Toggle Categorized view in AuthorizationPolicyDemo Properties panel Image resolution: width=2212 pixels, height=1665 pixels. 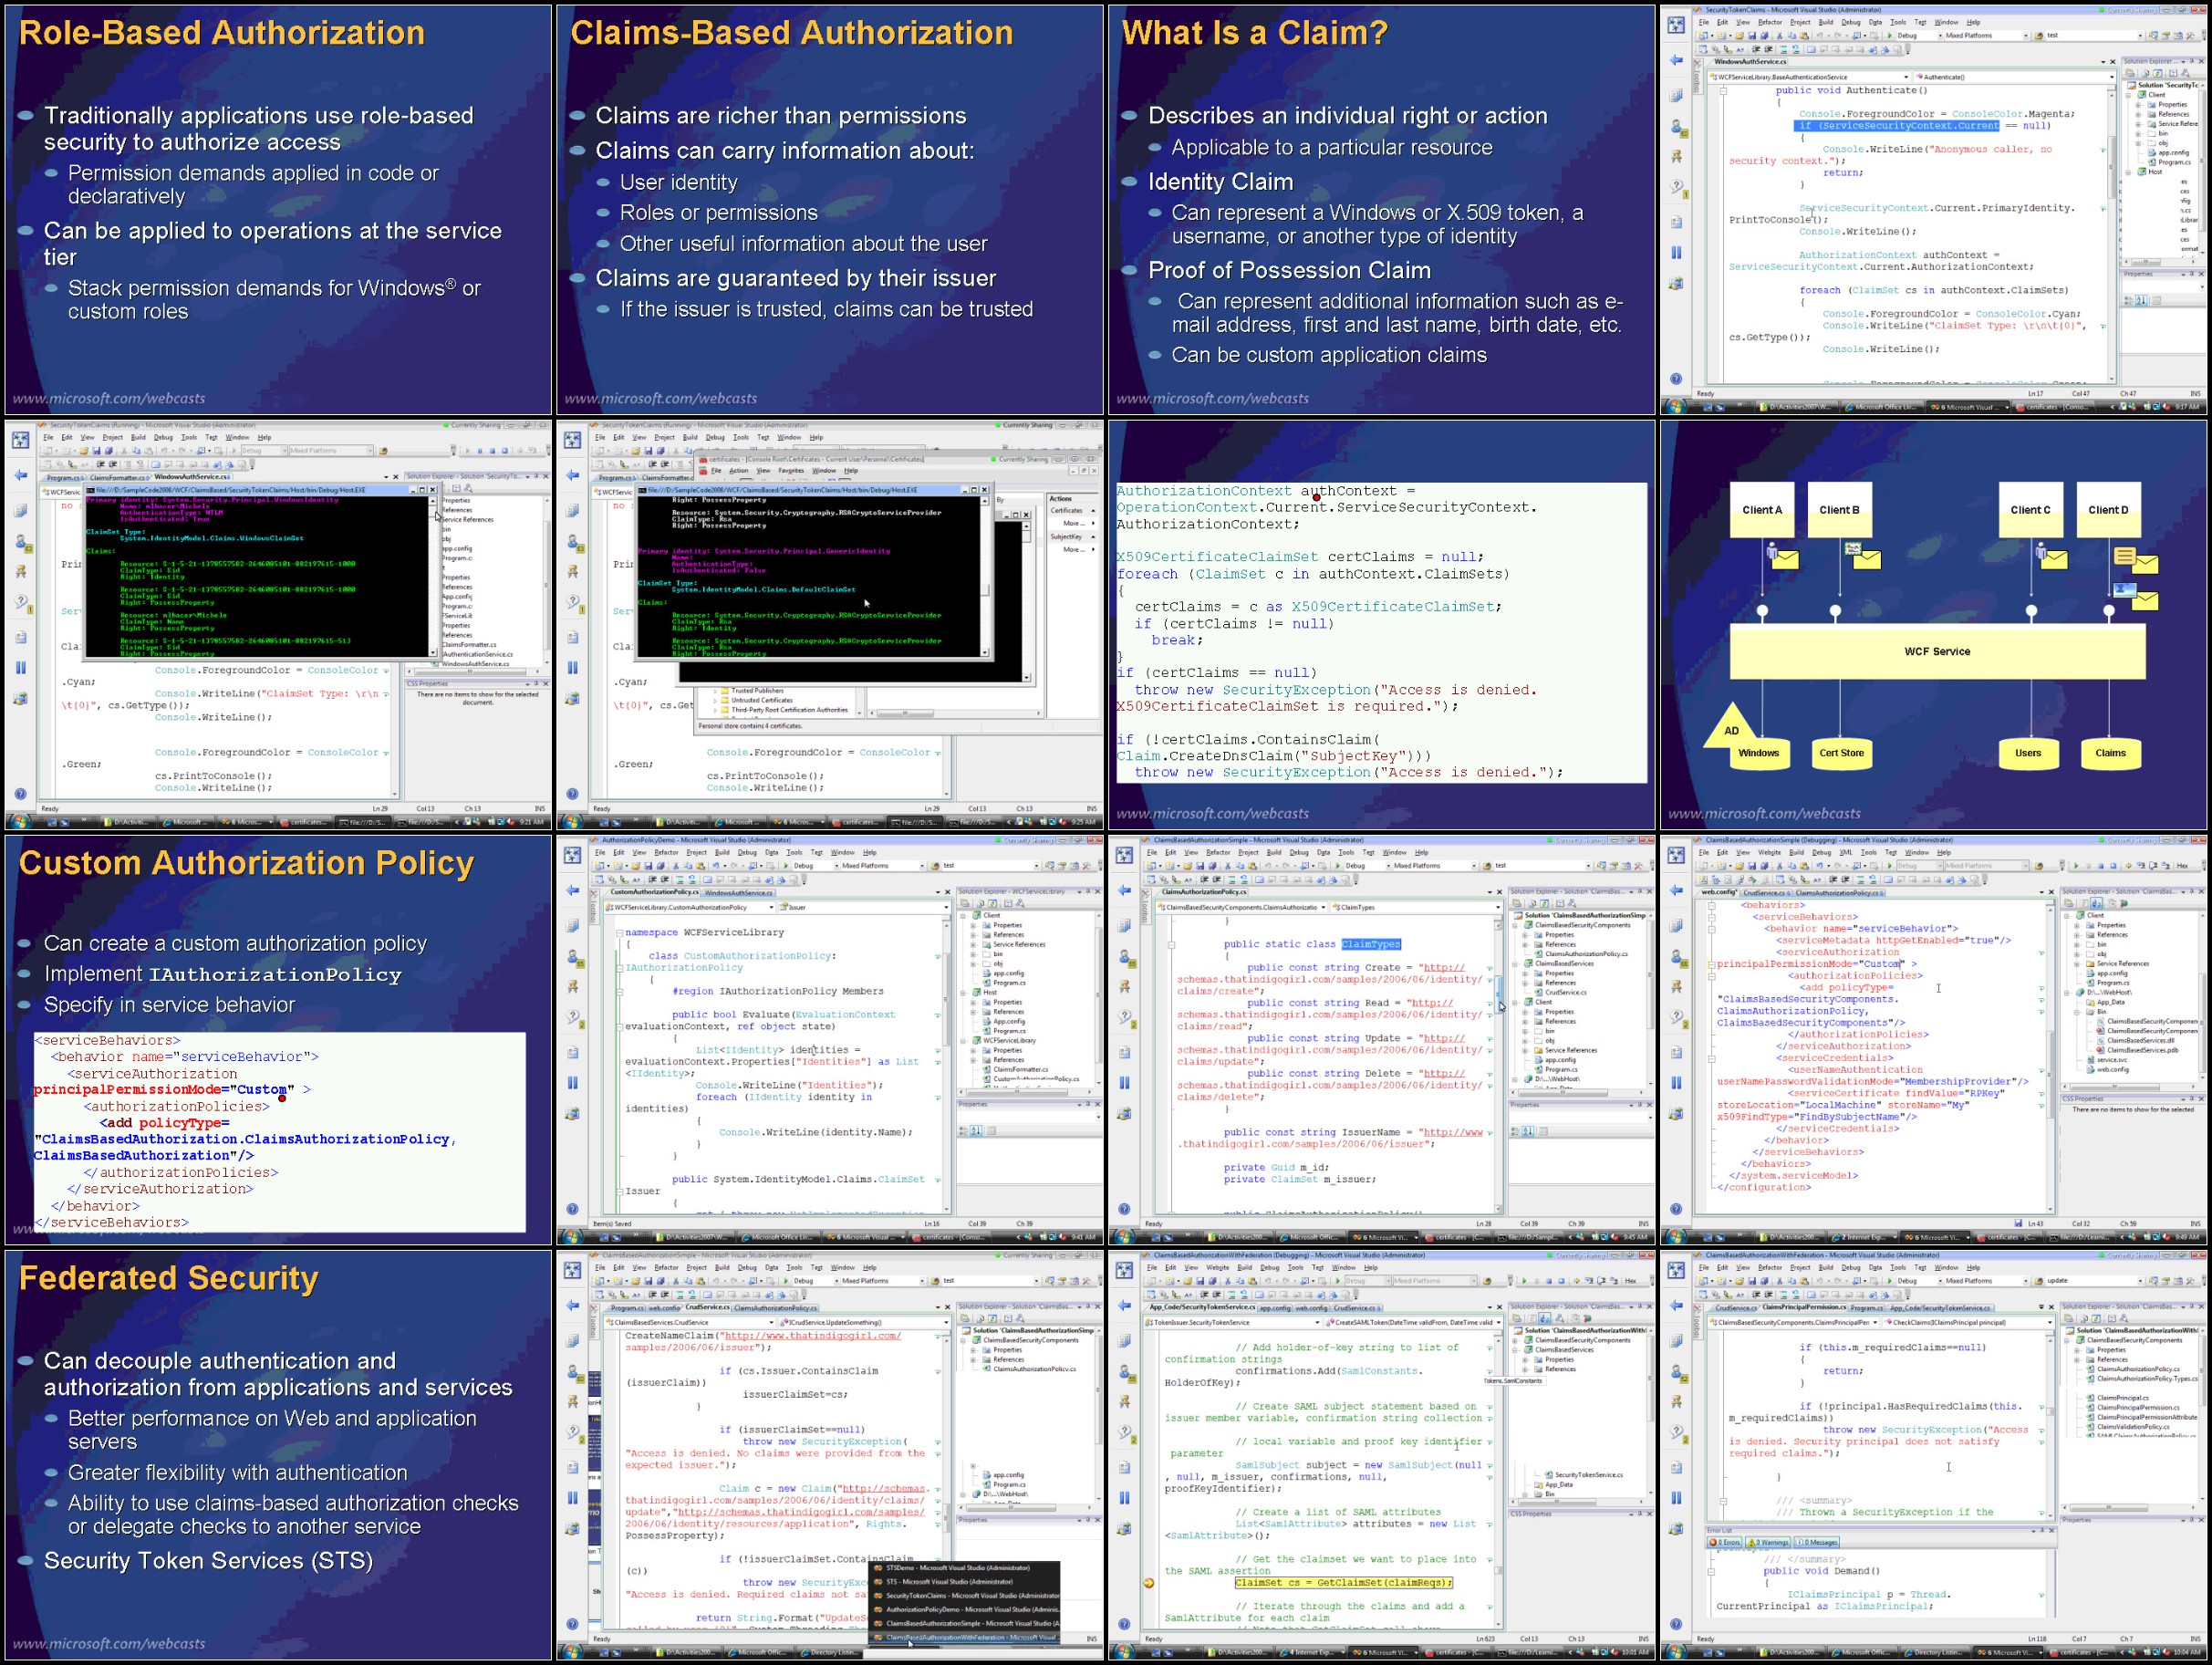tap(964, 1131)
